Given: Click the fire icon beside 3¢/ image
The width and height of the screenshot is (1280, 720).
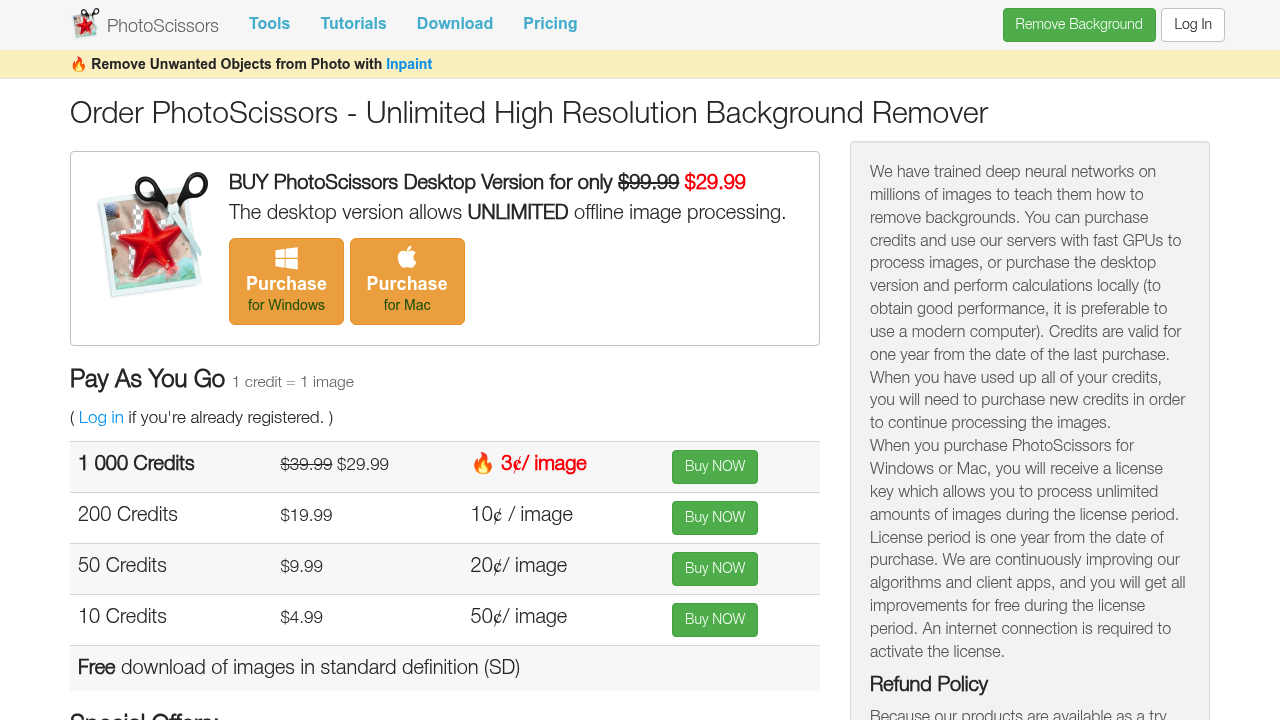Looking at the screenshot, I should click(x=483, y=463).
